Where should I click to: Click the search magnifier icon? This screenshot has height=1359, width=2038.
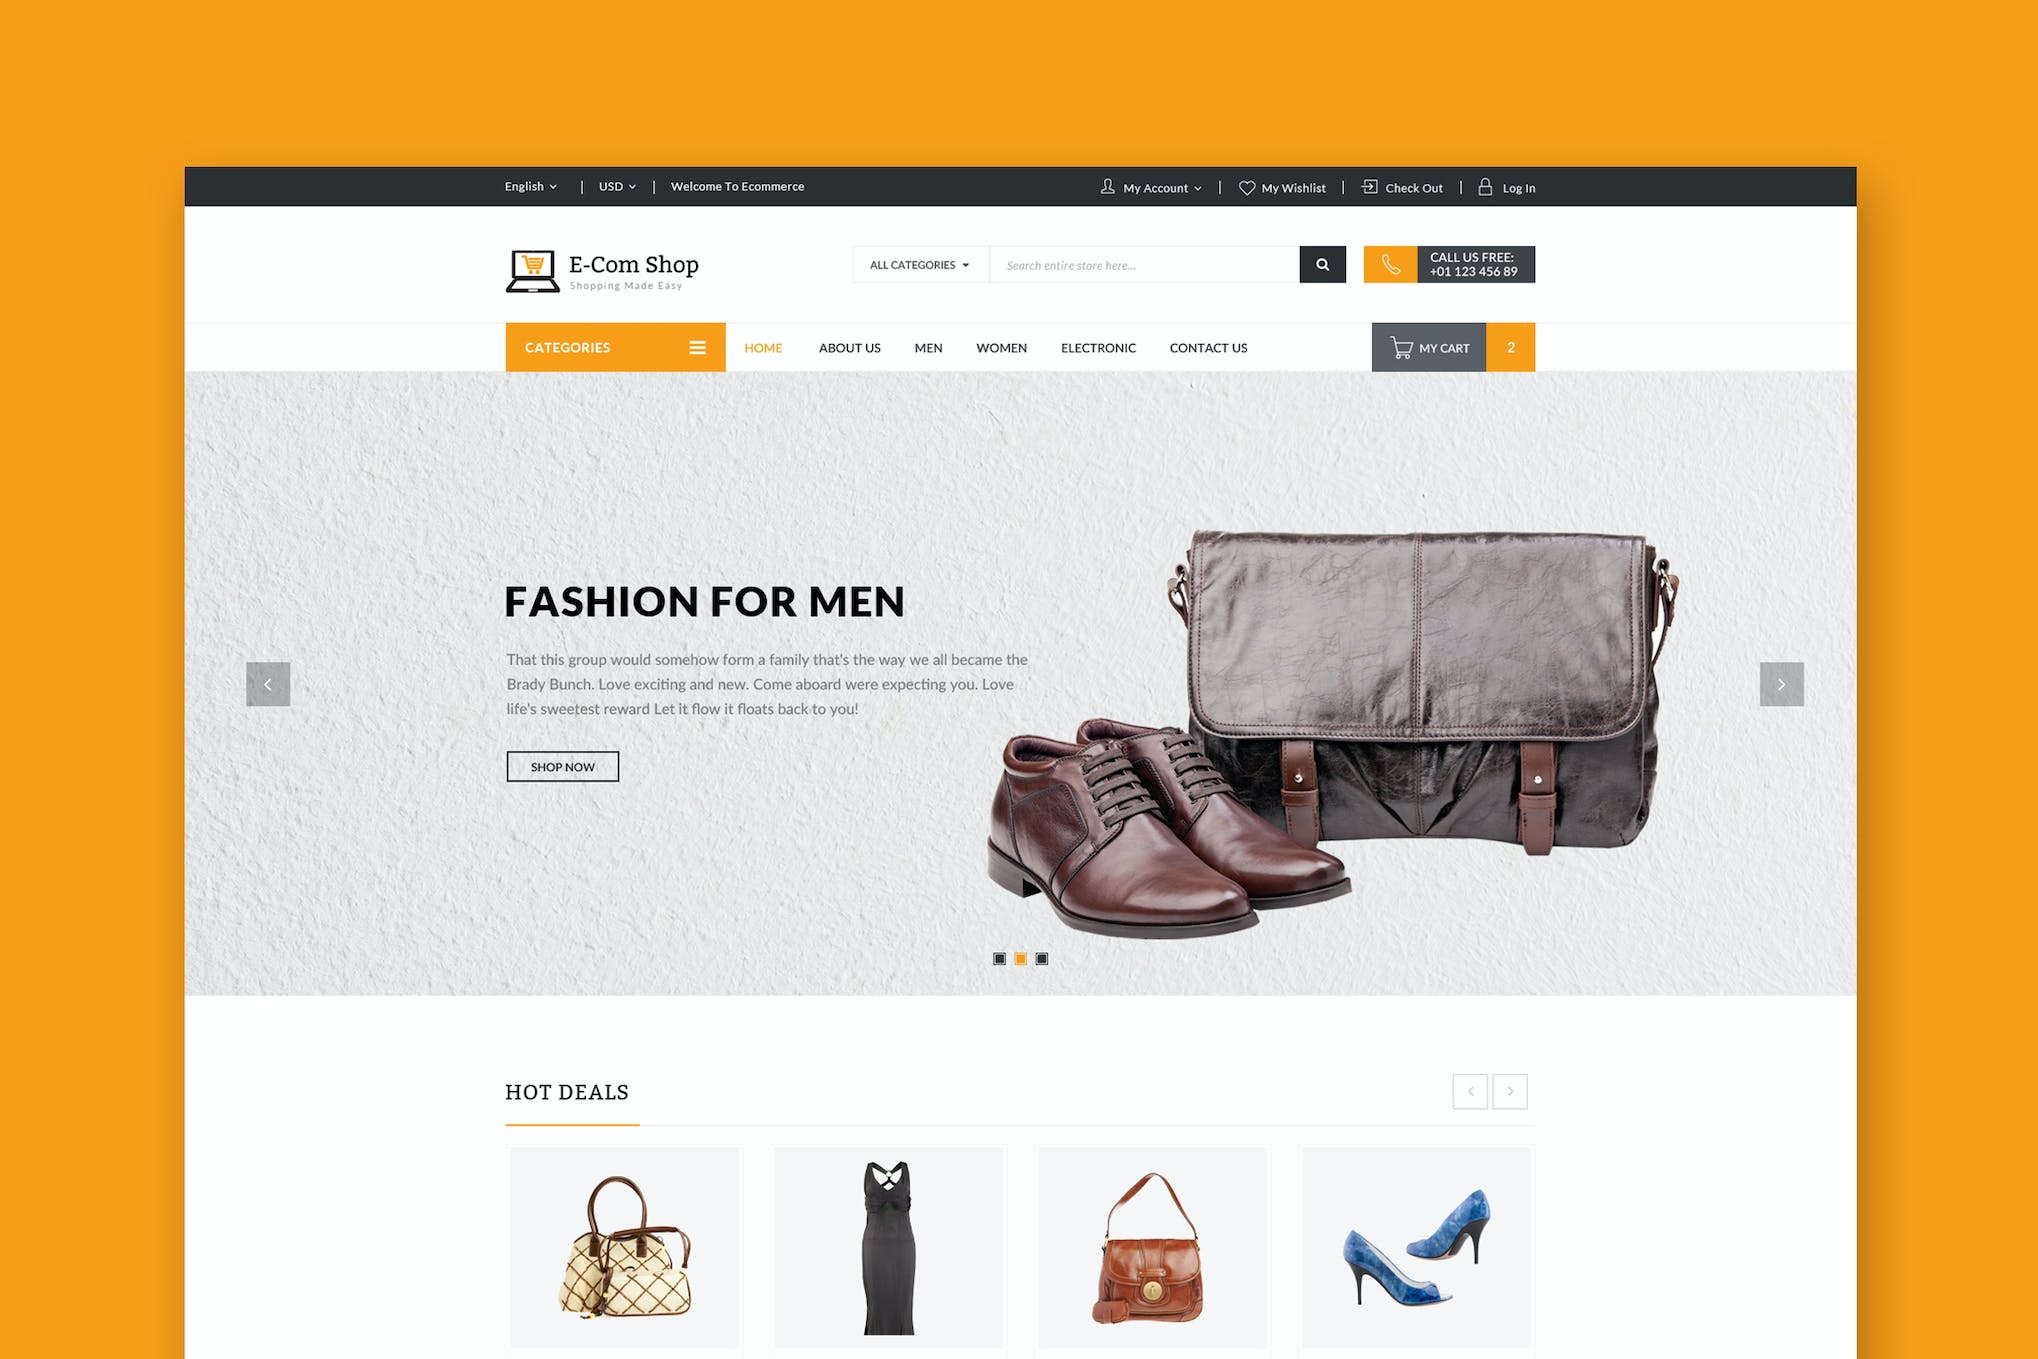[x=1319, y=264]
